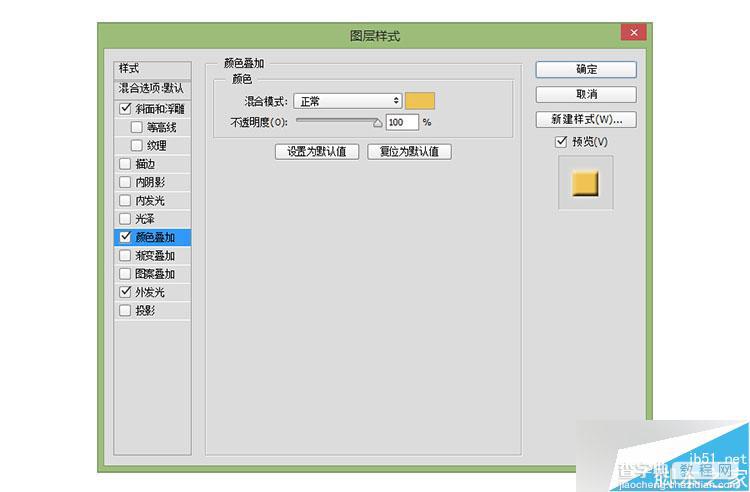Select the 内阴影 style label
Viewport: 750px width, 492px height.
(150, 182)
